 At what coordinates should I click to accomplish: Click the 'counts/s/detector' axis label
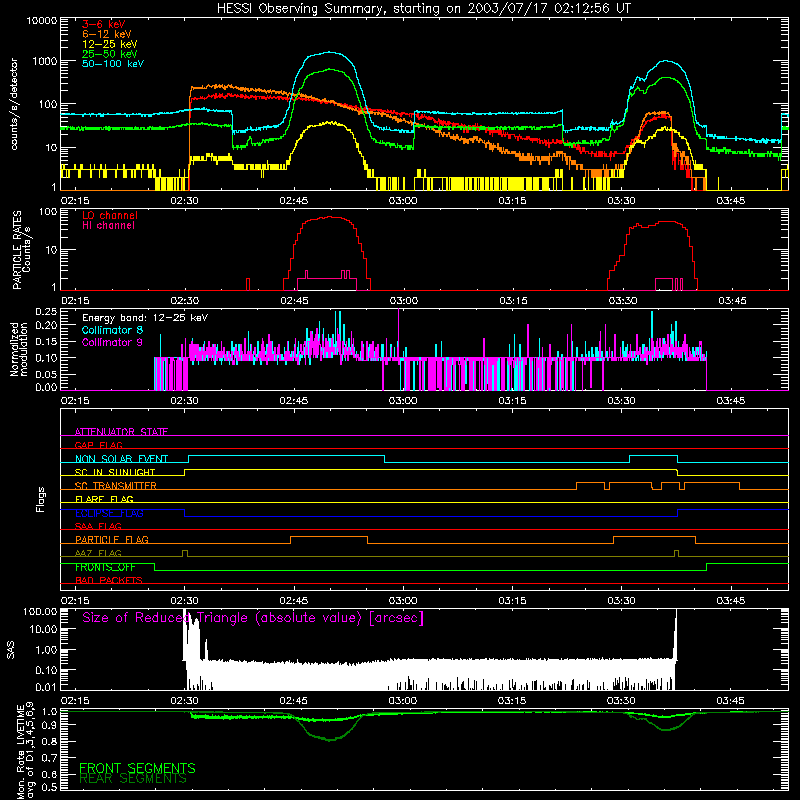tap(14, 104)
